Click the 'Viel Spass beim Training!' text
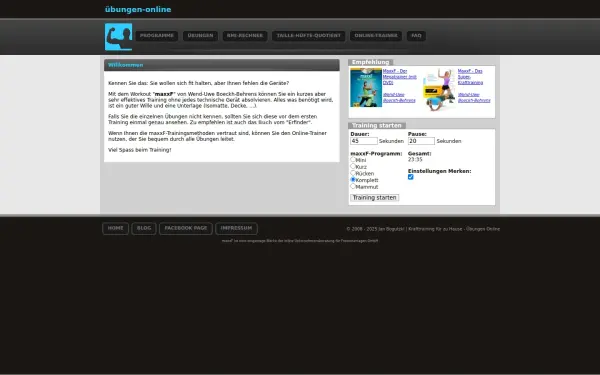Screen dimensions: 600x375 pos(140,150)
